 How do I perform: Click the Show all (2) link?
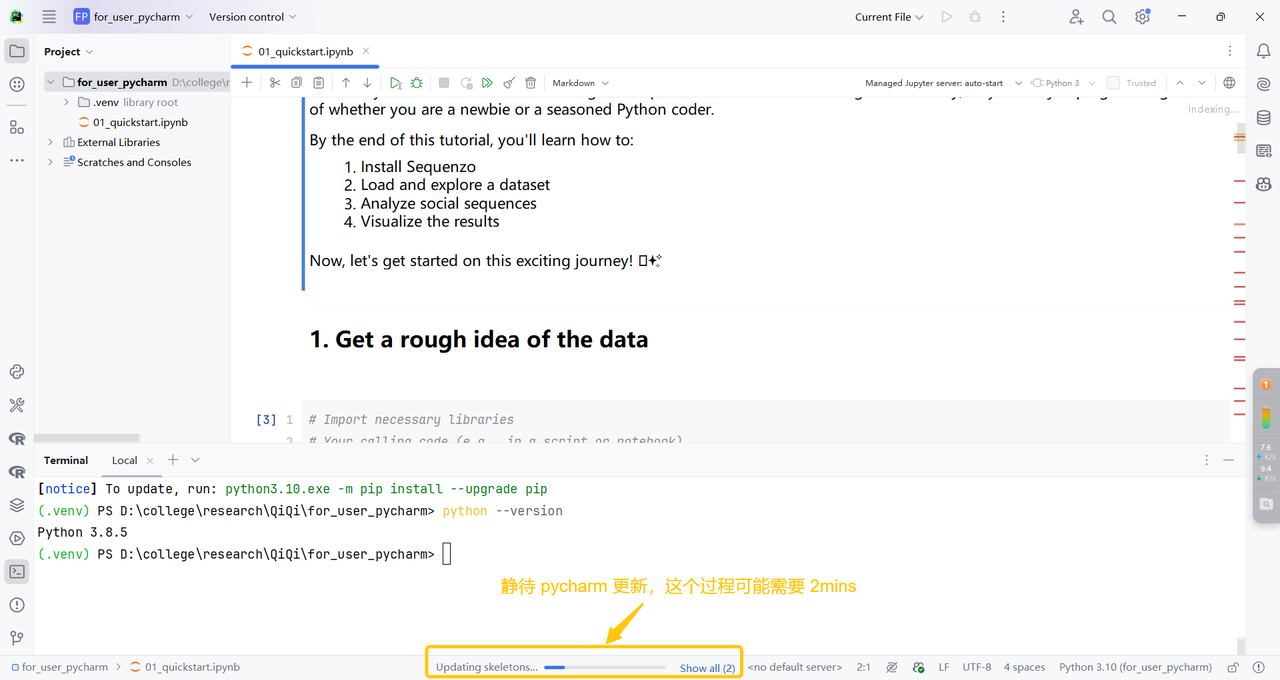(x=707, y=668)
